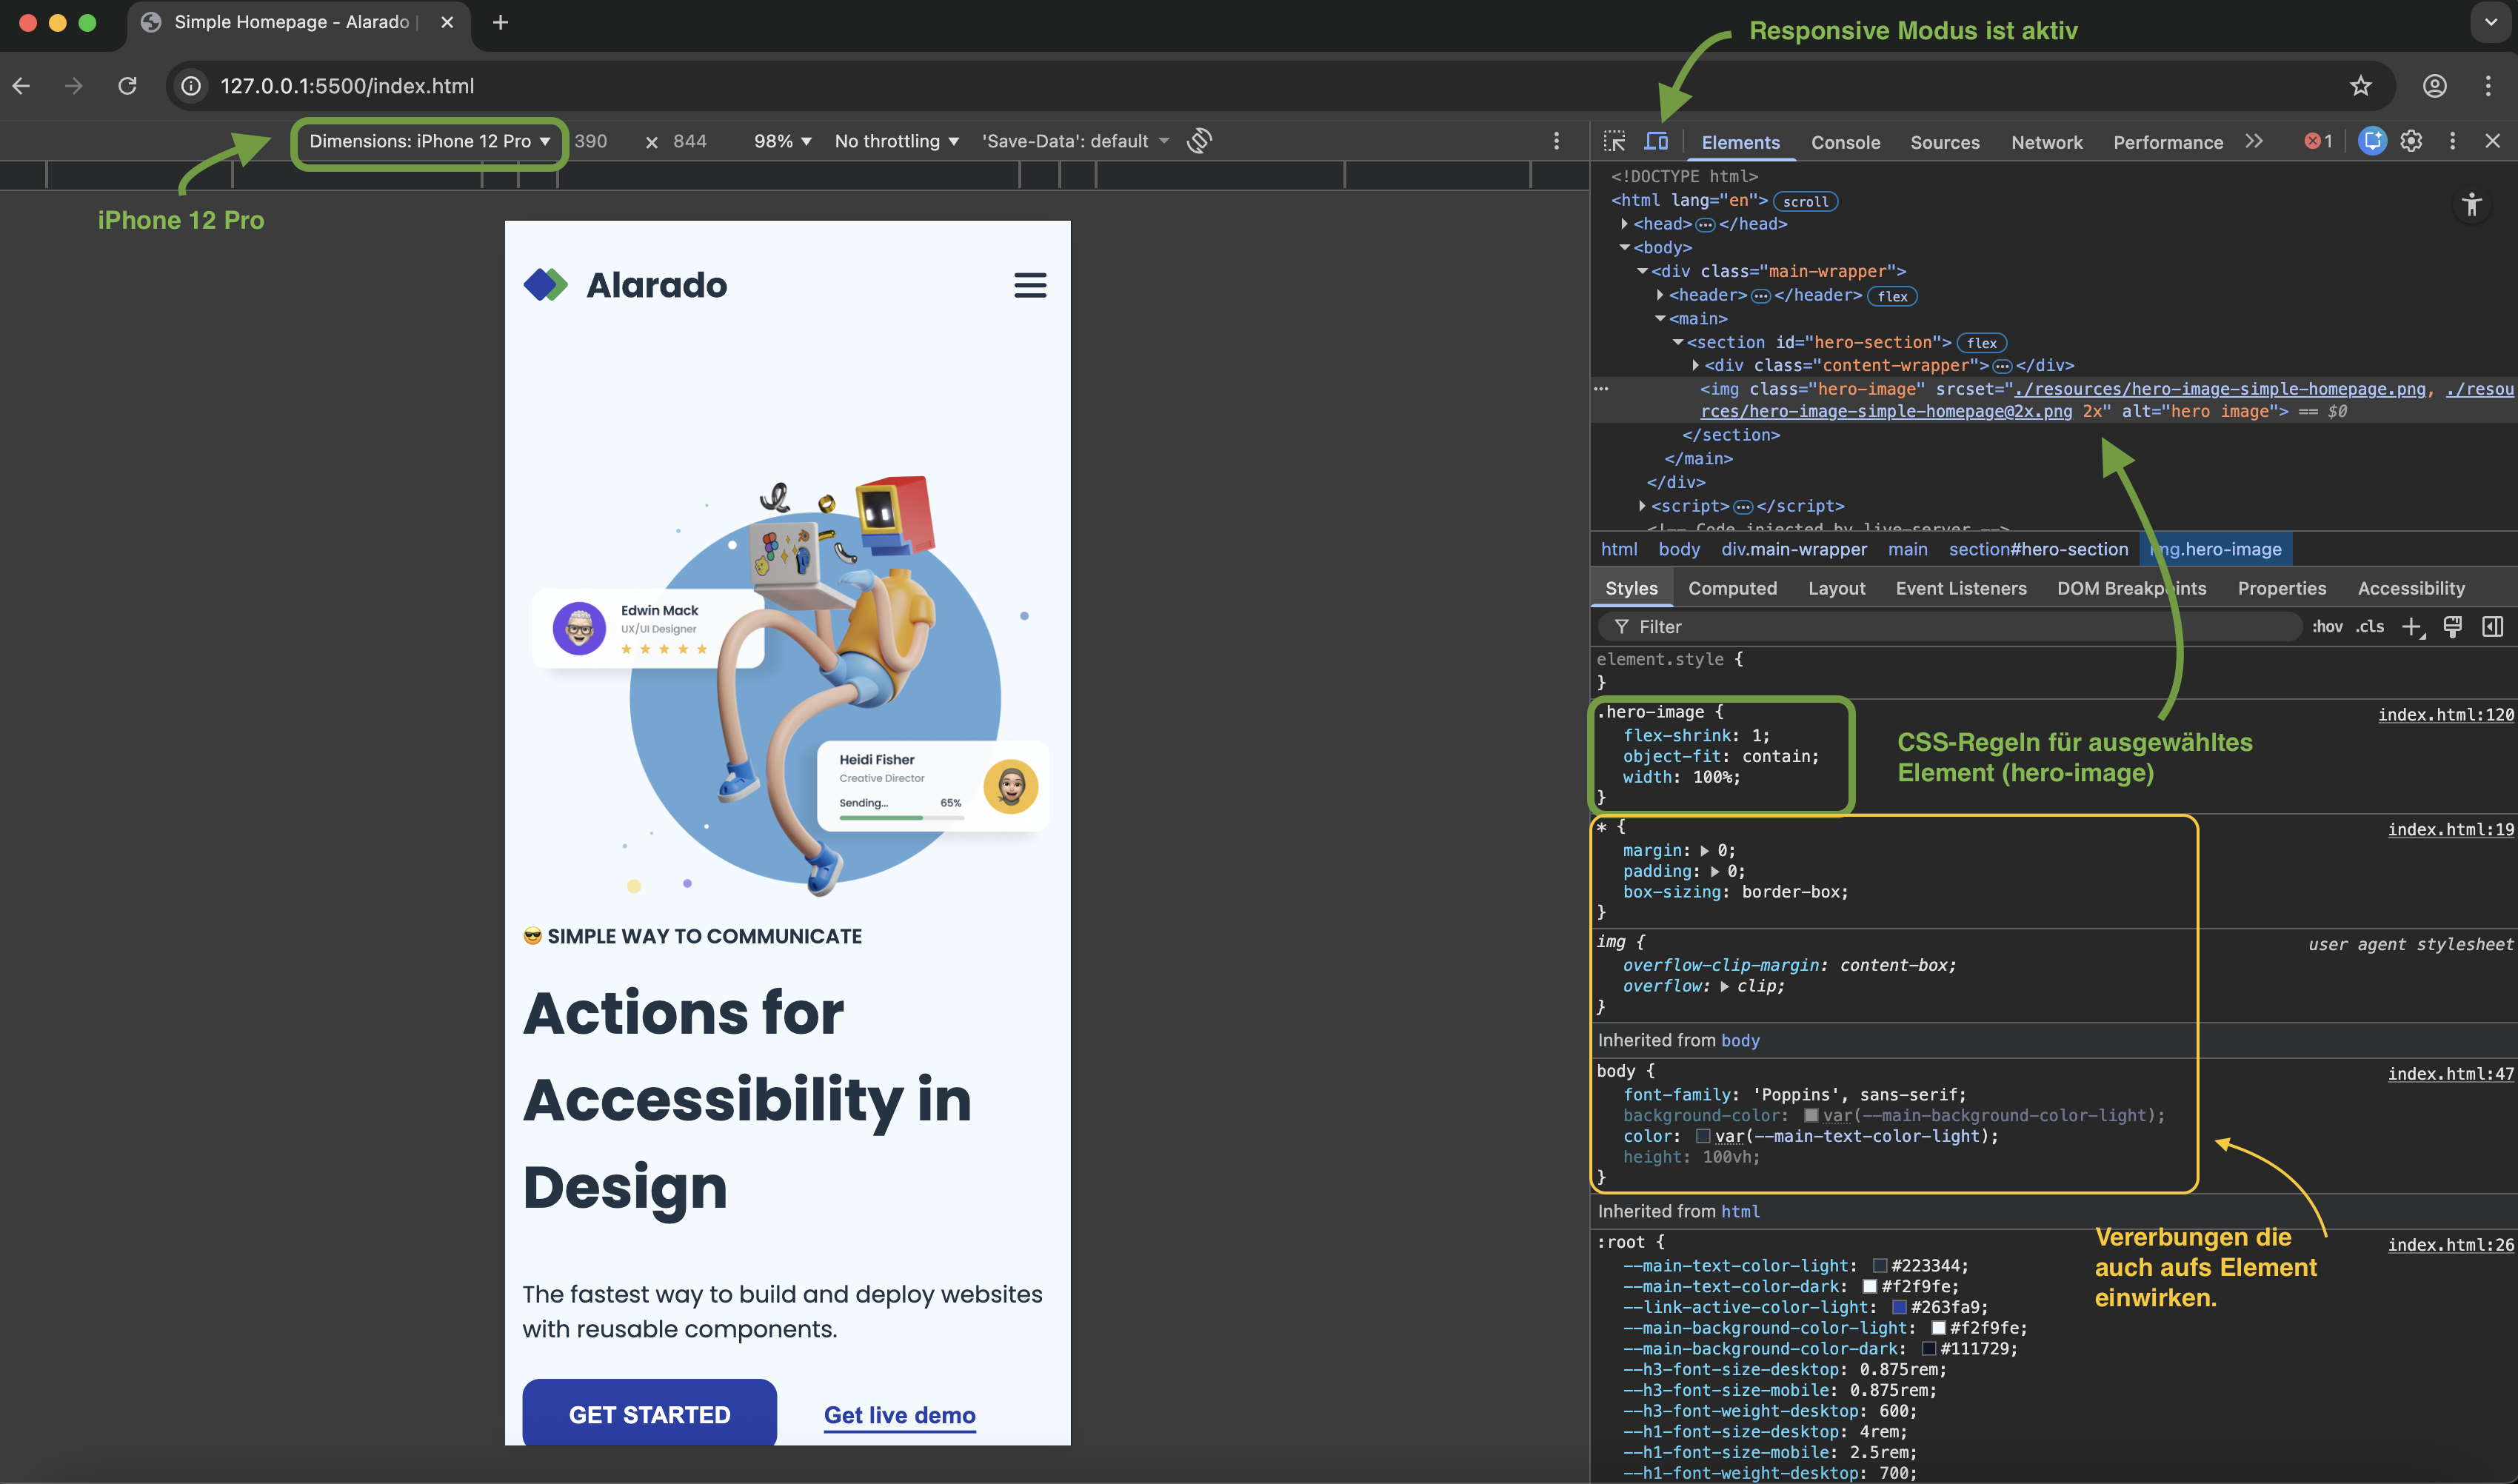Click the rotate screen orientation icon
The height and width of the screenshot is (1484, 2518).
pyautogui.click(x=1199, y=141)
